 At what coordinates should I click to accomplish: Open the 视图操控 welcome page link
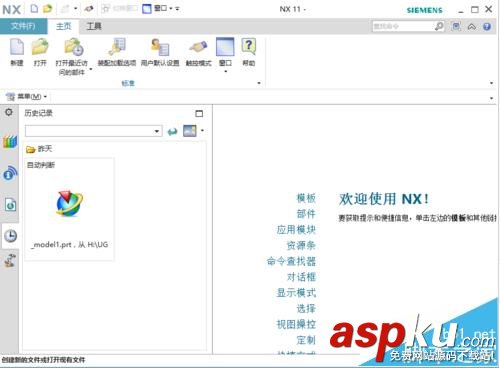[296, 324]
